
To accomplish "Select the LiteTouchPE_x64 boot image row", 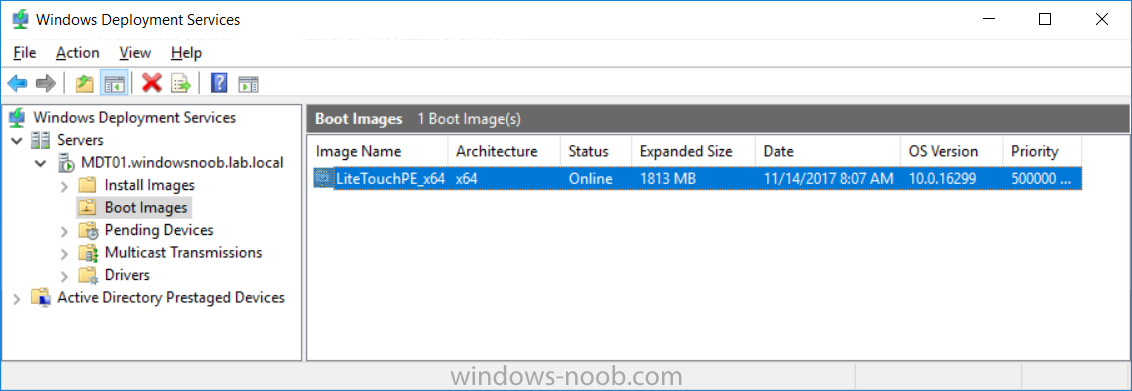I will coord(697,178).
